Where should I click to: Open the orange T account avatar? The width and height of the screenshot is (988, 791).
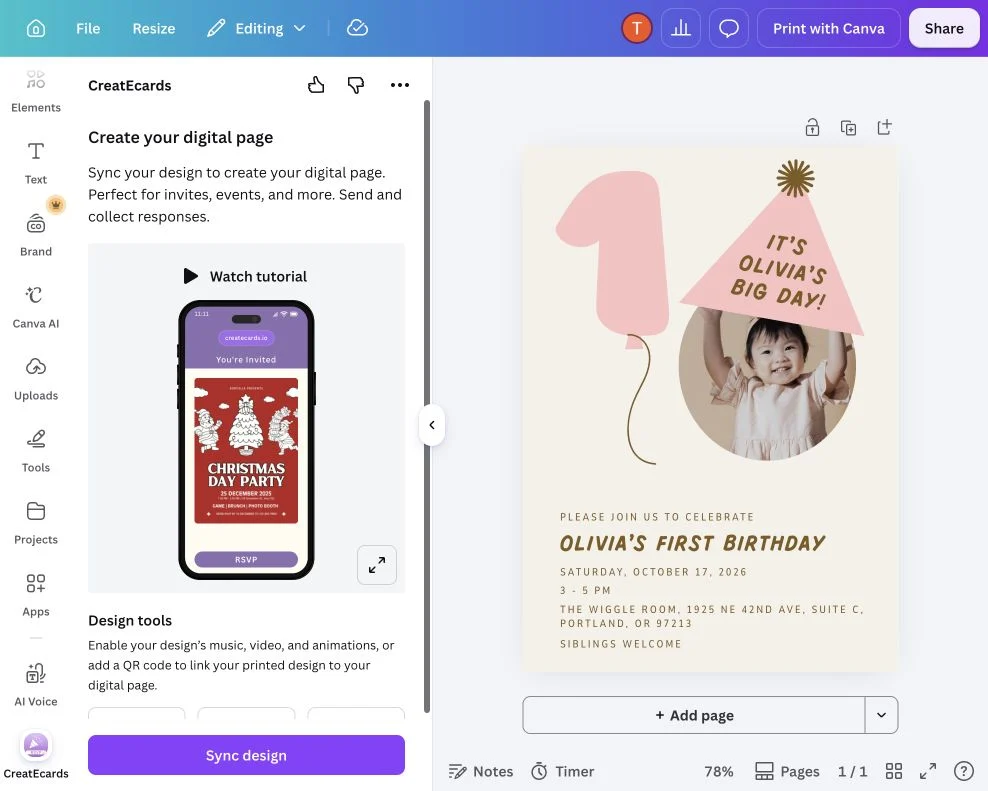coord(636,28)
